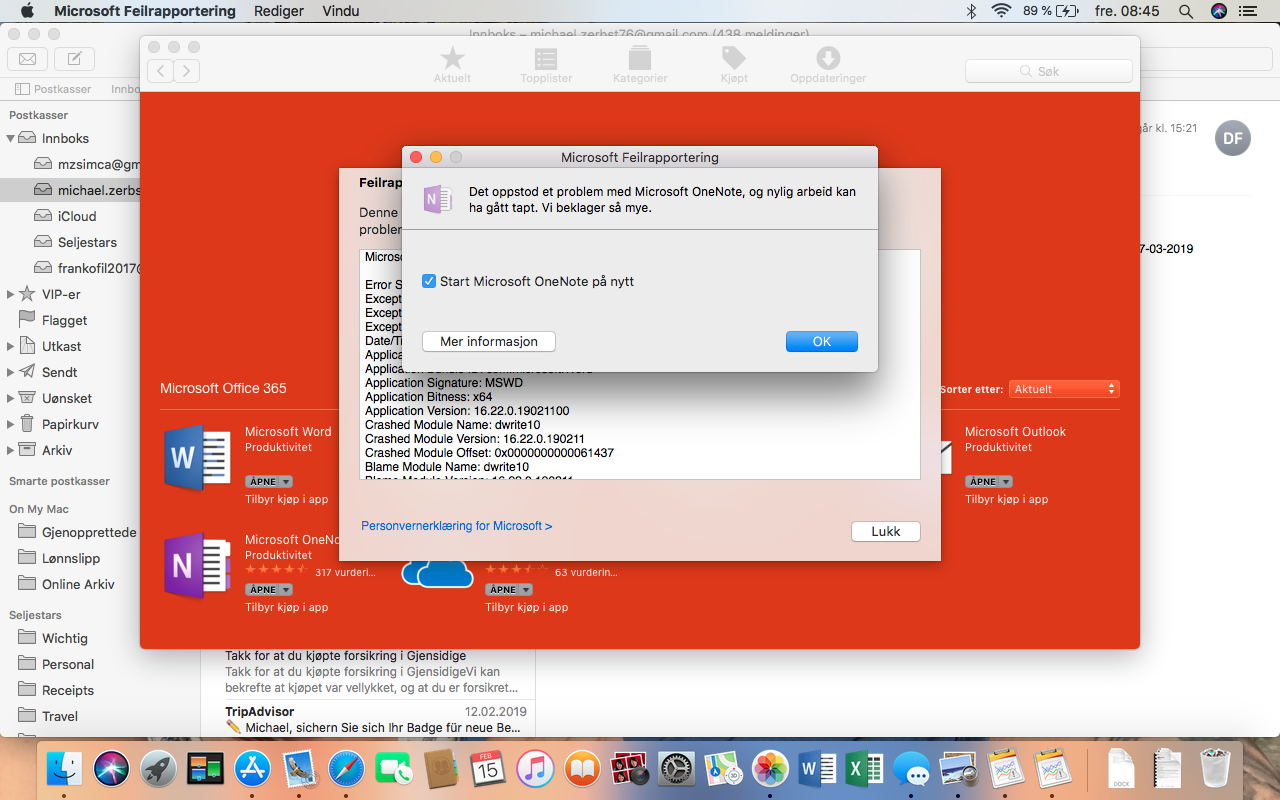
Task: Click ÅPNE dropdown arrow under Microsoft Outlook
Action: click(1005, 482)
